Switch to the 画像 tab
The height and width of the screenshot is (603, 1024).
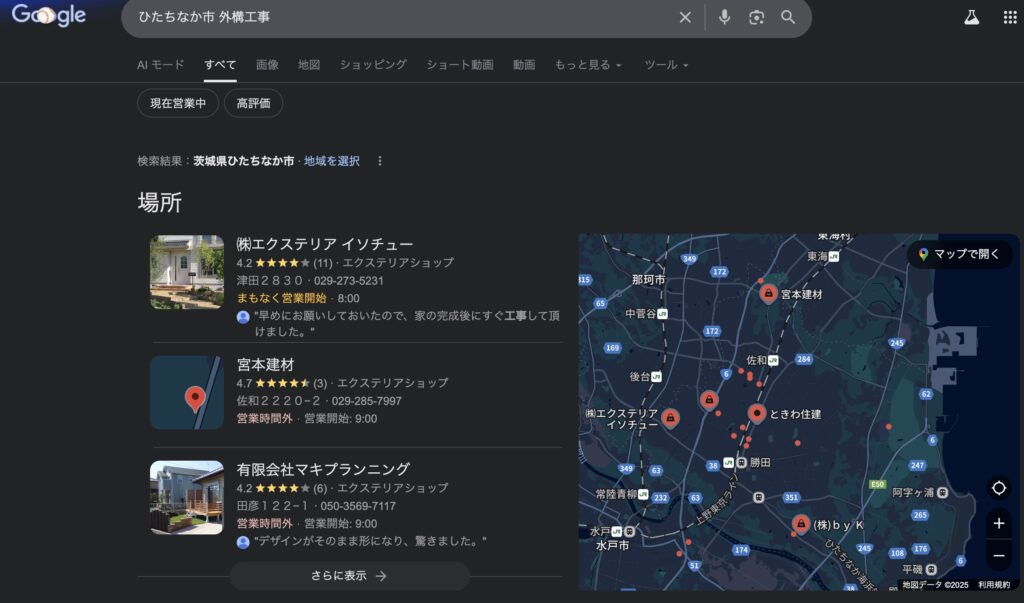pos(267,65)
